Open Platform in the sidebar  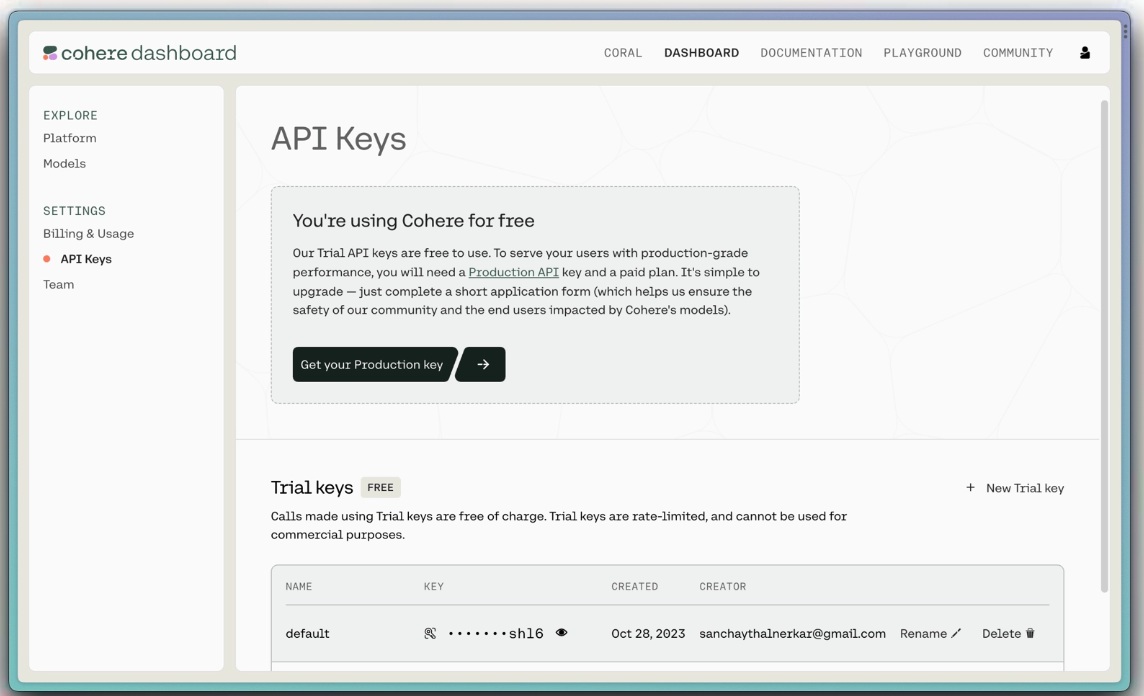click(x=69, y=138)
